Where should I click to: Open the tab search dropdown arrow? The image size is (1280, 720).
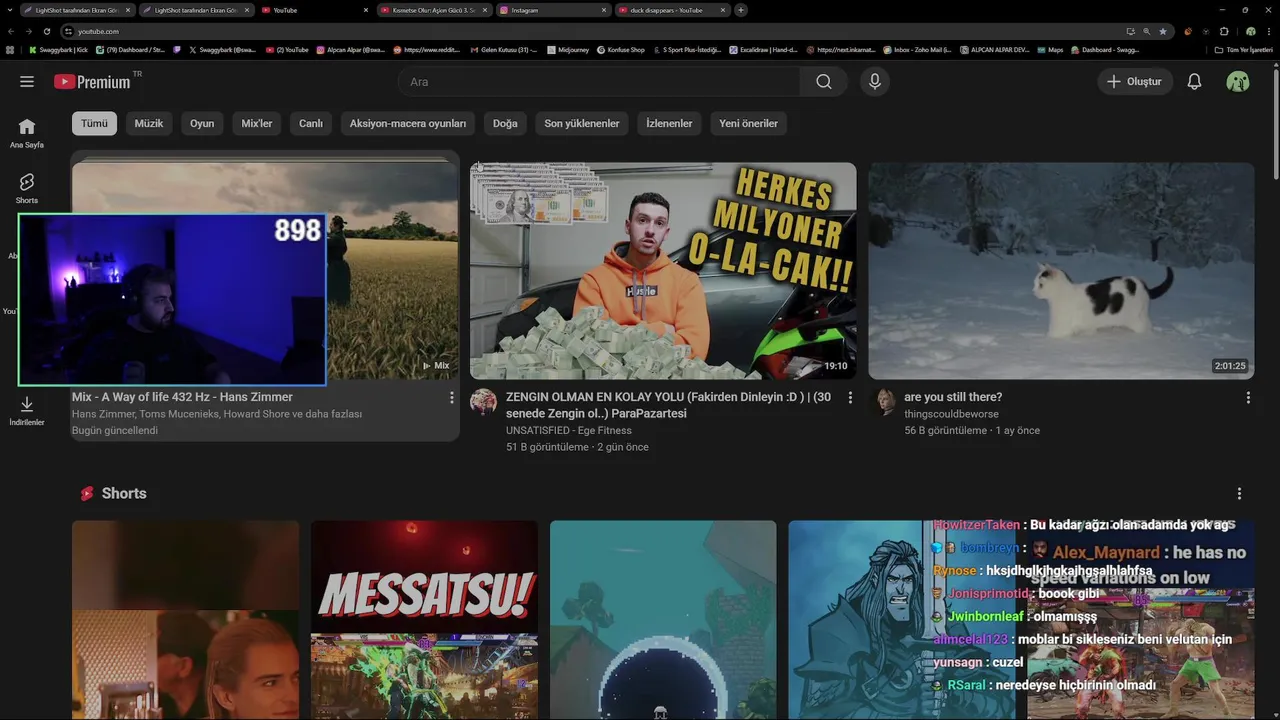click(8, 10)
